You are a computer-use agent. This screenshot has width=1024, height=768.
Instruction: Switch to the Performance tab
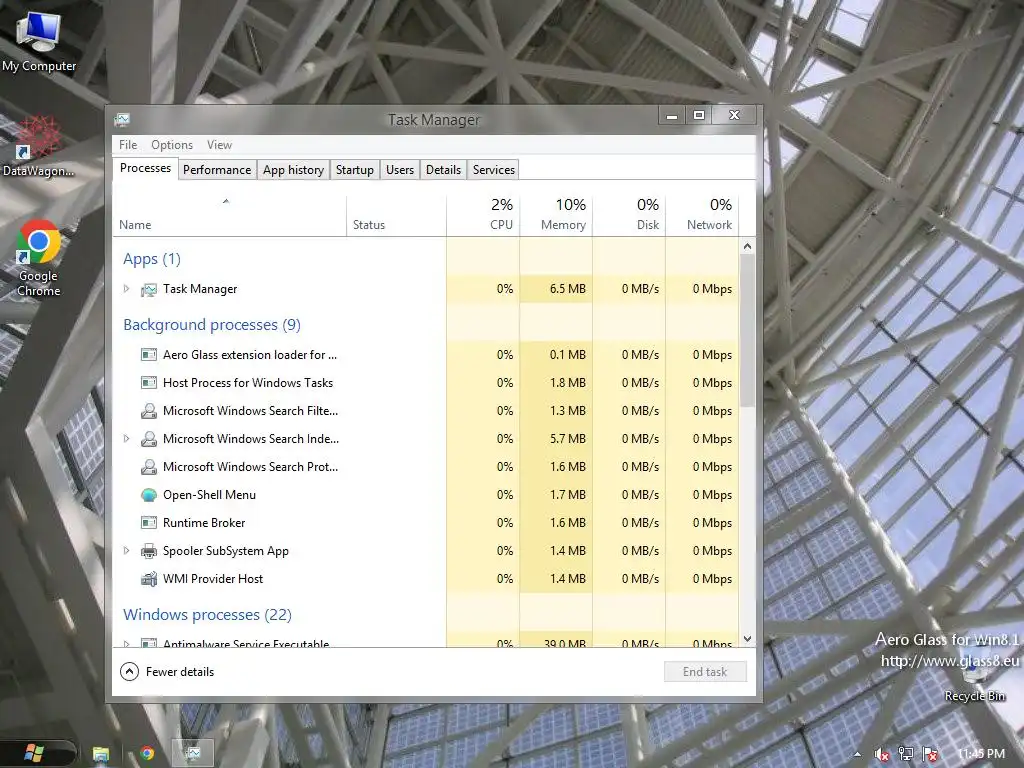click(217, 170)
